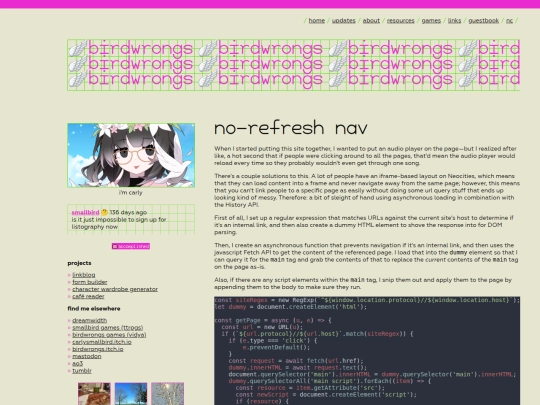Open smallbird games (ttrpgs) link
The image size is (540, 405).
(107, 328)
